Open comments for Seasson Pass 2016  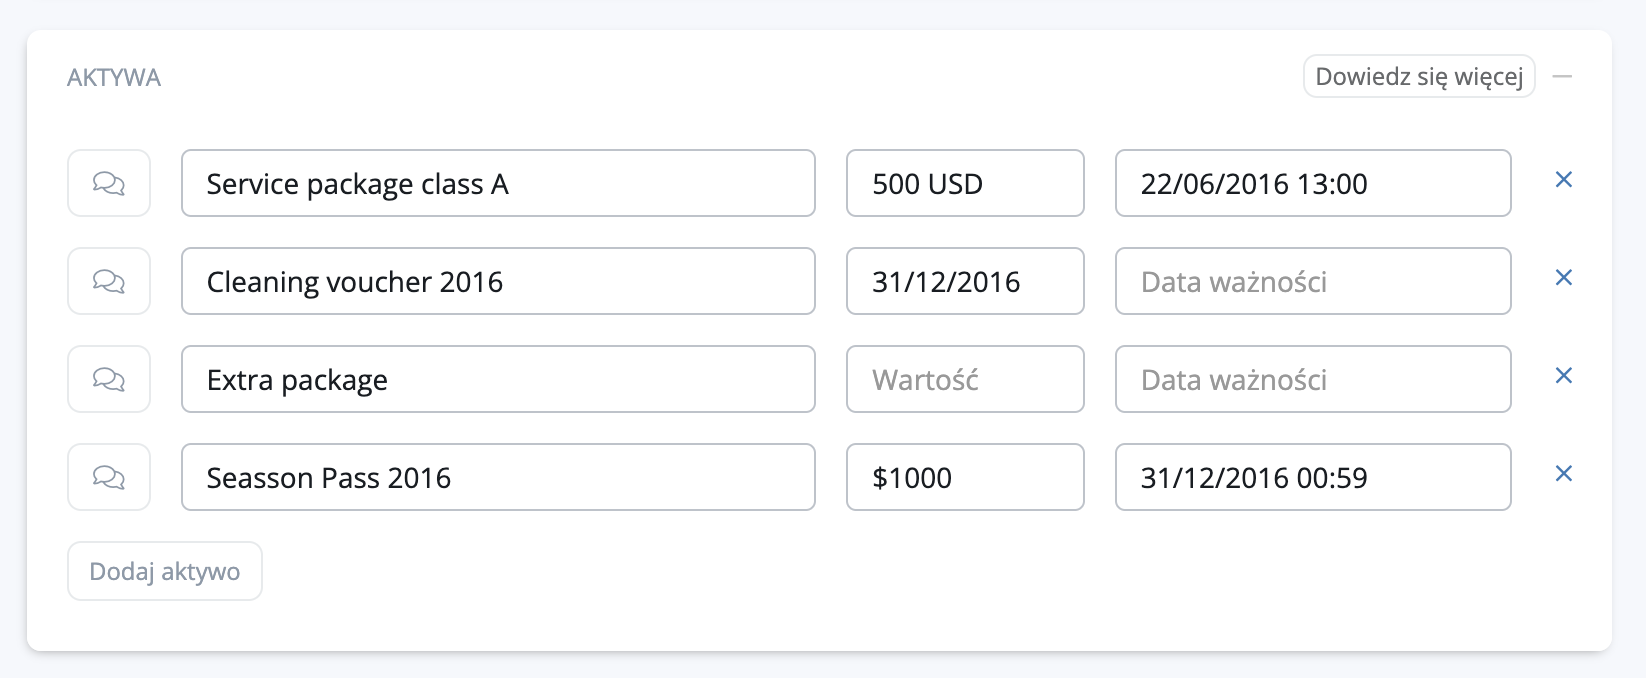tap(109, 477)
